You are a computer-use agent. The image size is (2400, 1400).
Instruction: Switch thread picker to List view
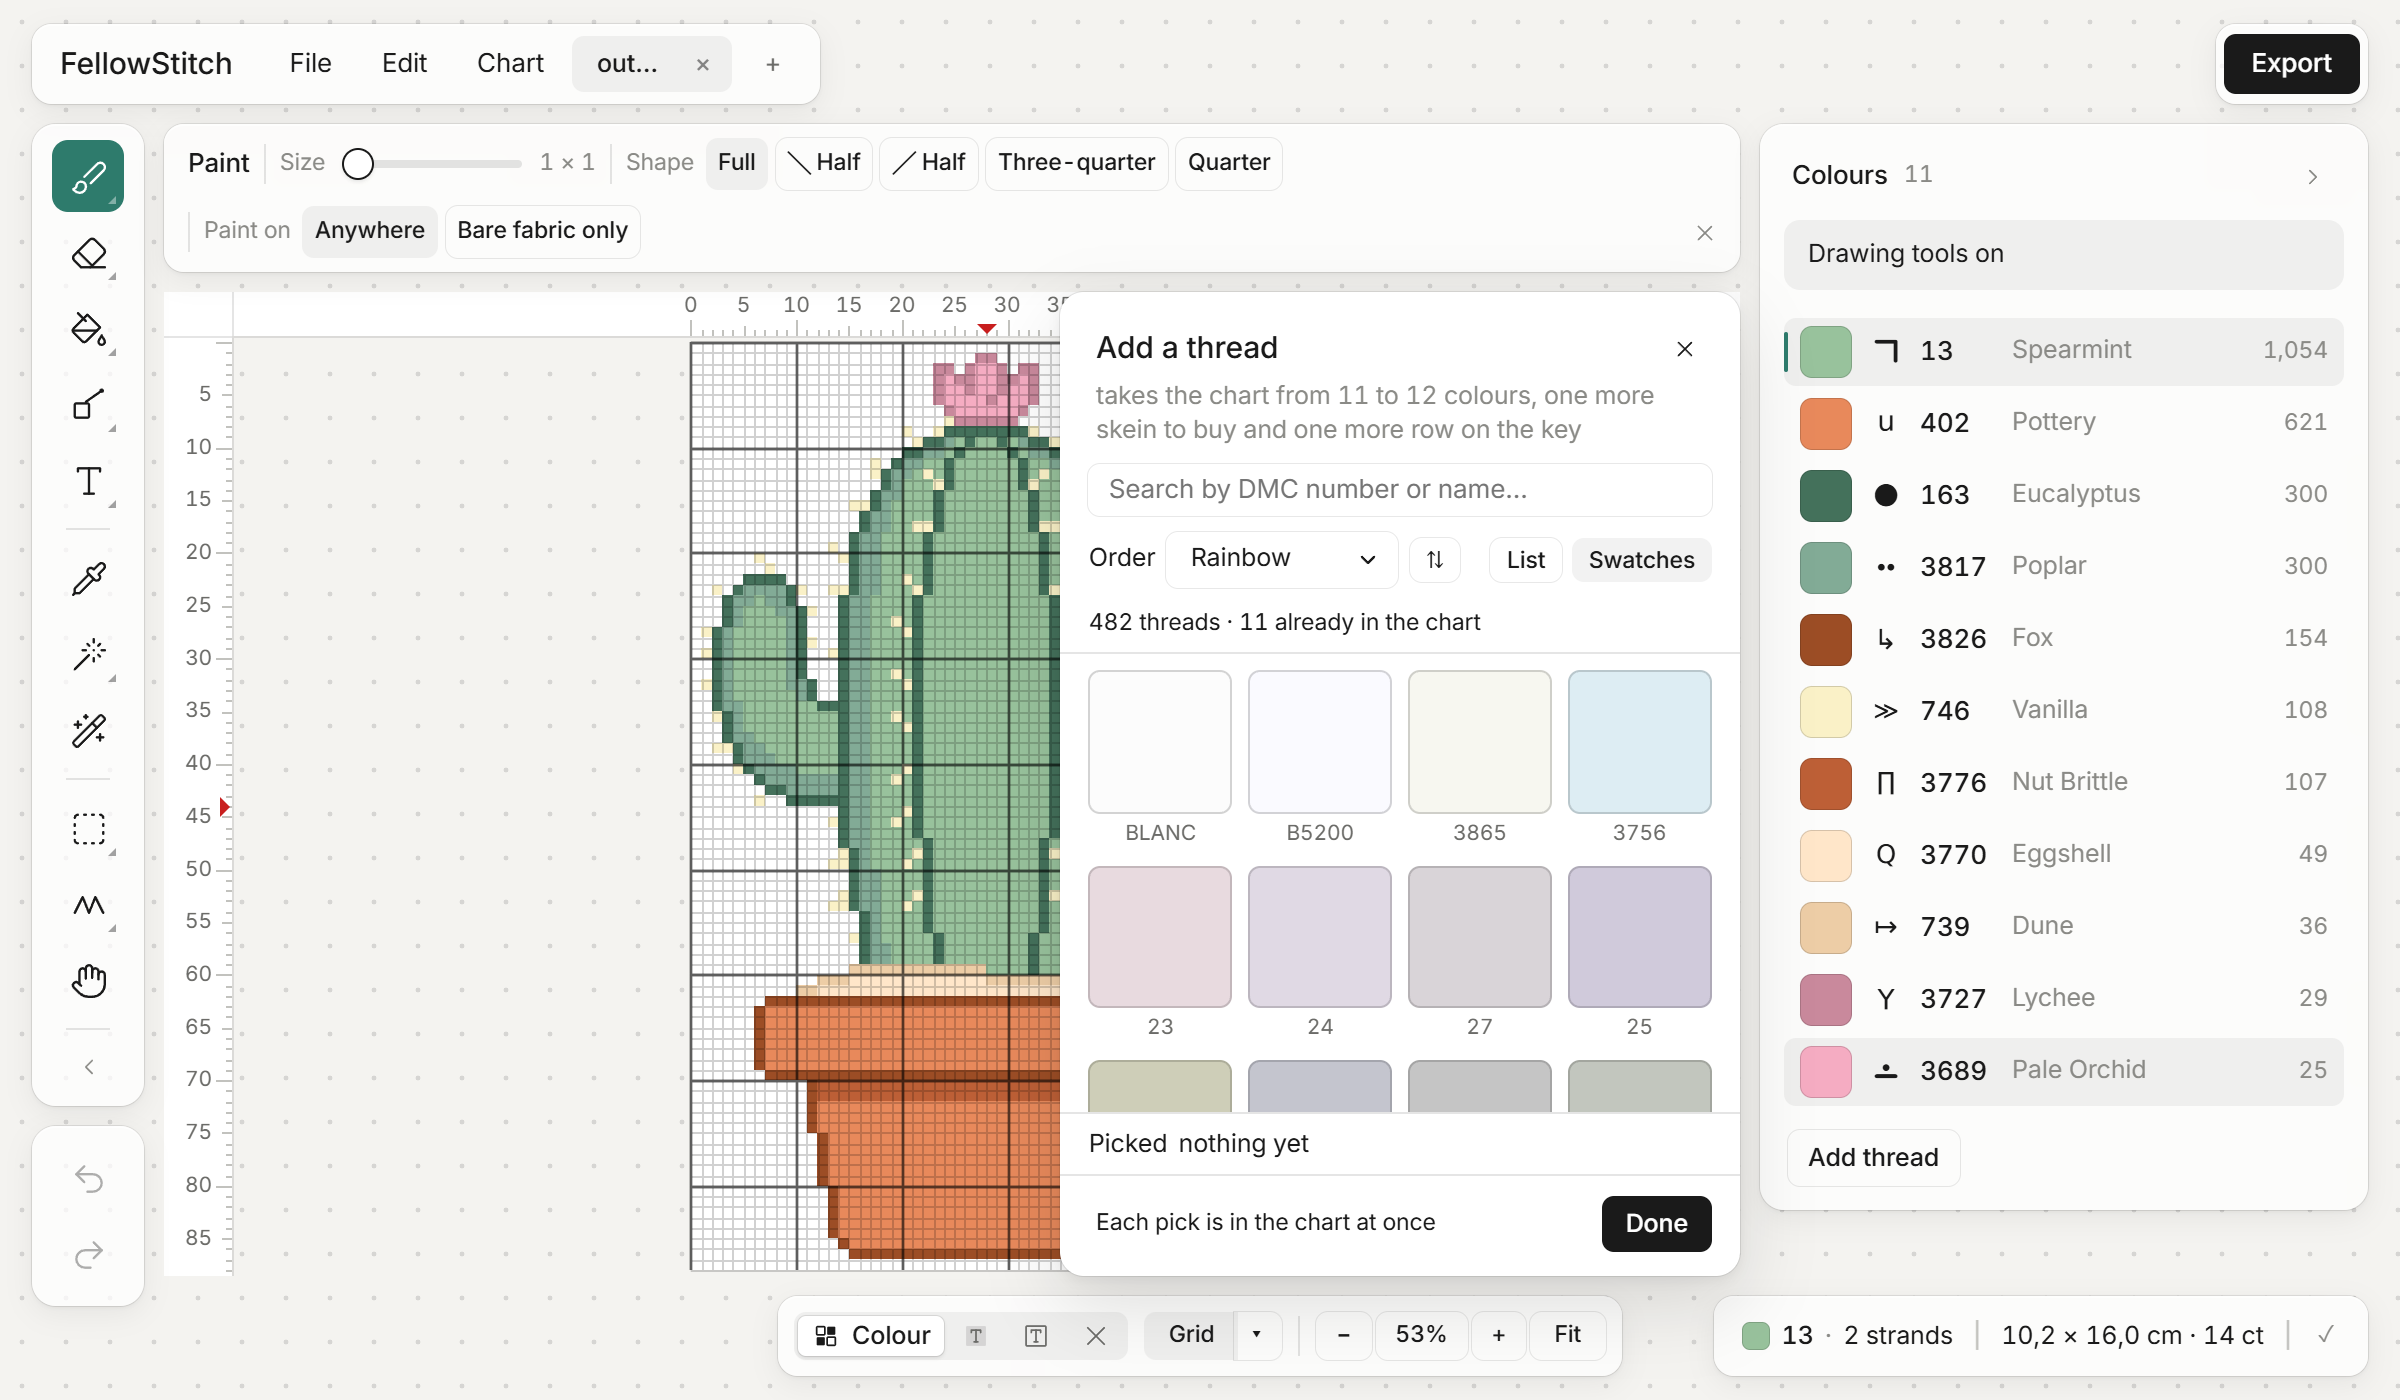point(1525,560)
